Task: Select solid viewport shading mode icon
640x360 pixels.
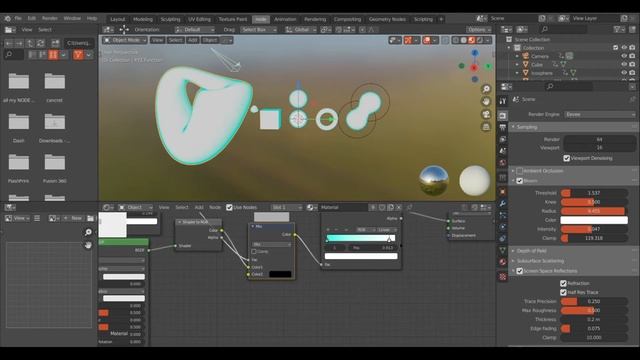Action: tap(464, 40)
